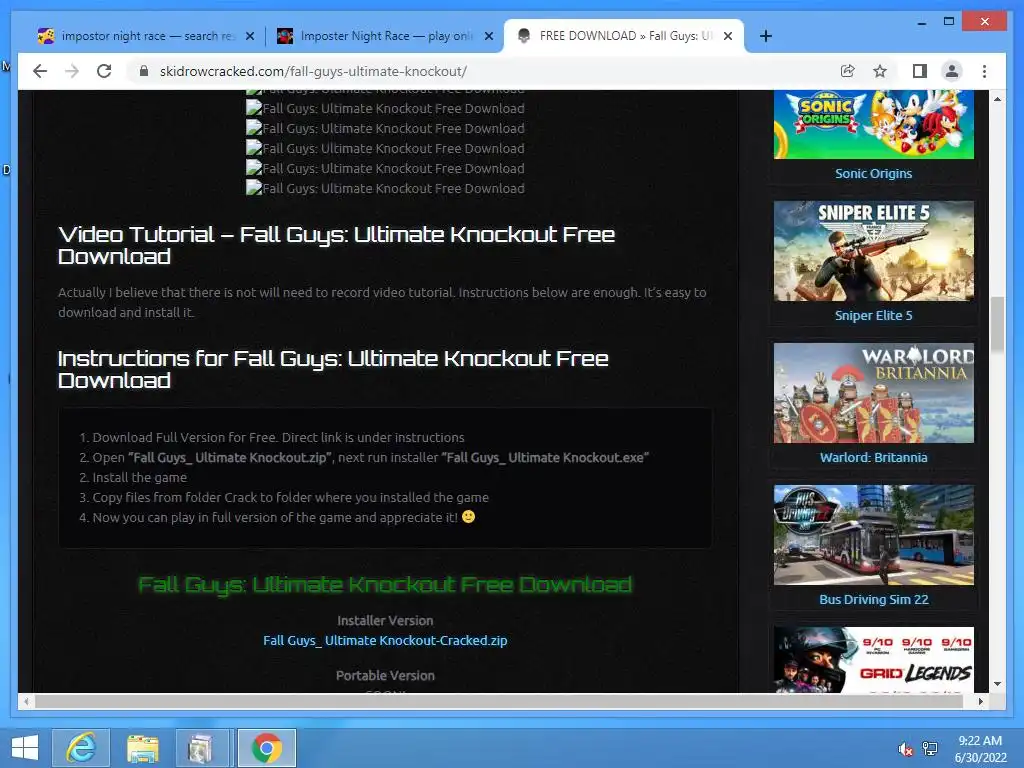The image size is (1024, 768).
Task: Open Chrome three-dot menu
Action: click(x=984, y=71)
